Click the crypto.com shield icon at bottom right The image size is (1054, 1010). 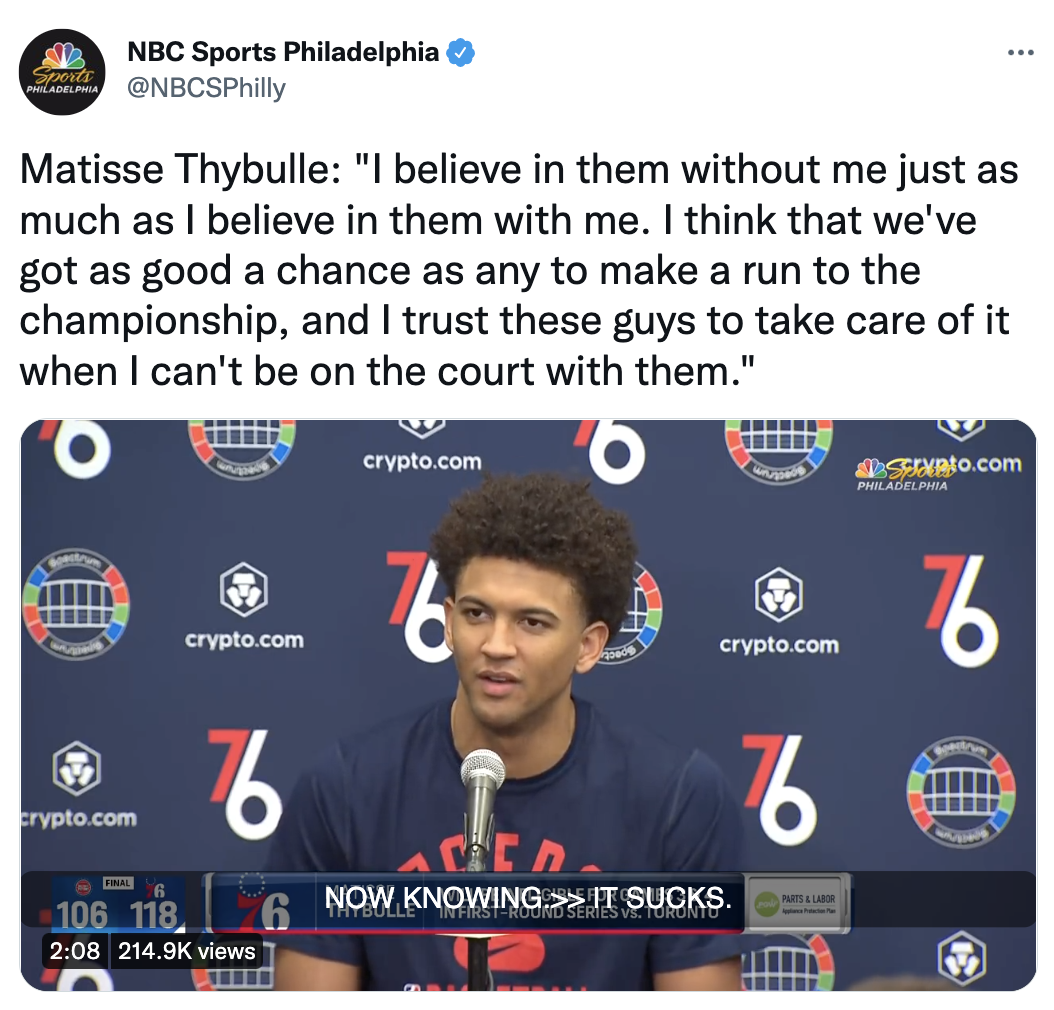[x=962, y=958]
